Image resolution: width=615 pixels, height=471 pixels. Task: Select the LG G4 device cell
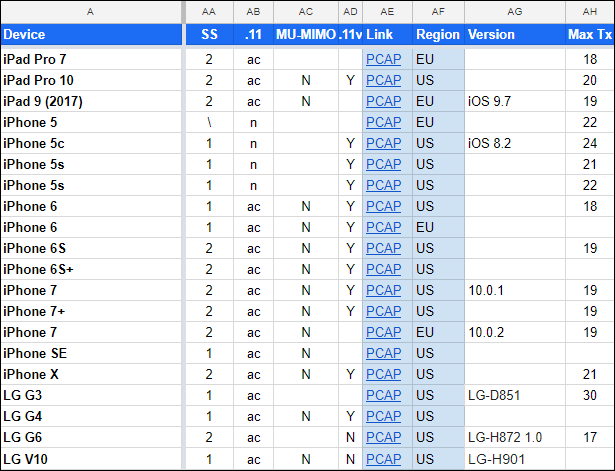click(91, 416)
